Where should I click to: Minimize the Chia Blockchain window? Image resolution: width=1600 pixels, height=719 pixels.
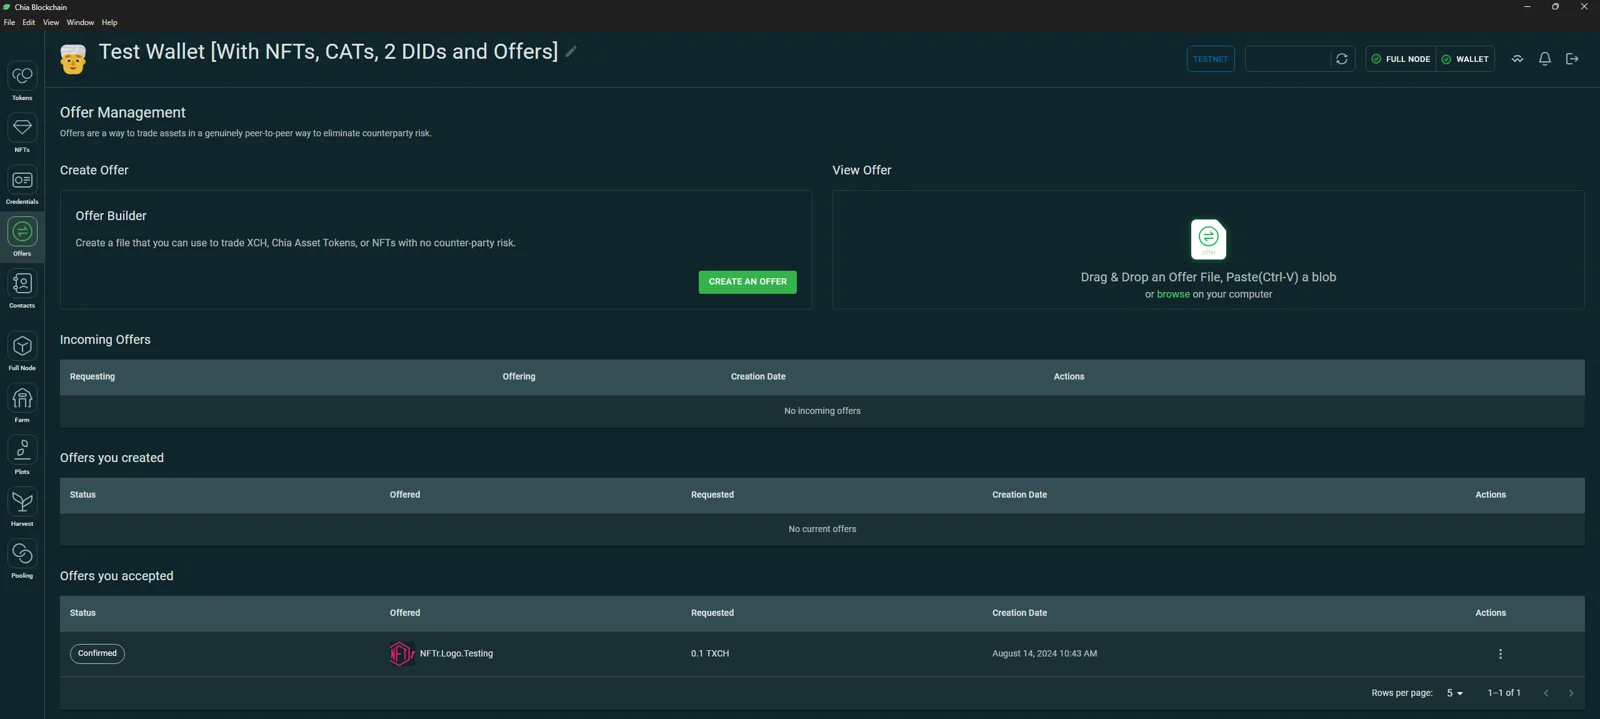click(x=1527, y=7)
